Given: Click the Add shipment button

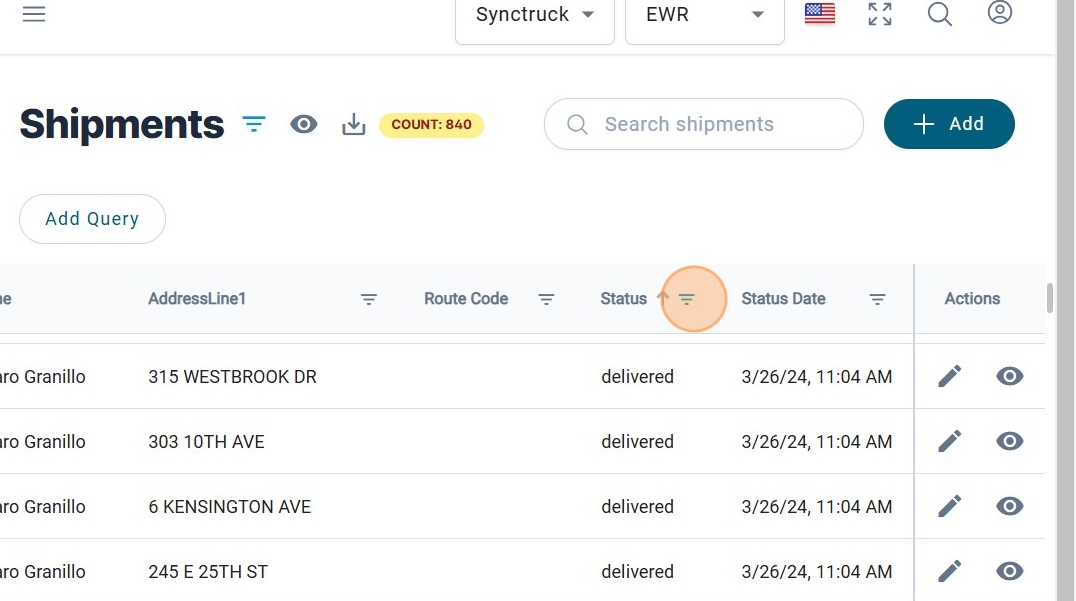Looking at the screenshot, I should [949, 124].
